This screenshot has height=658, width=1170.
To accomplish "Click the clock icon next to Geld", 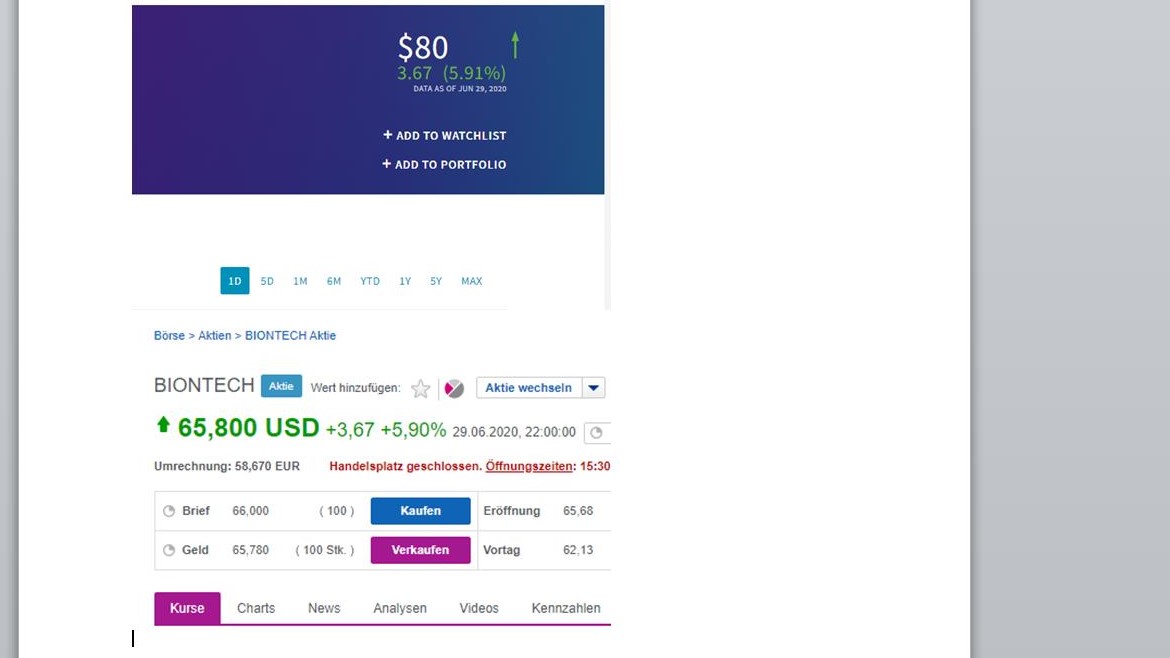I will tap(169, 550).
